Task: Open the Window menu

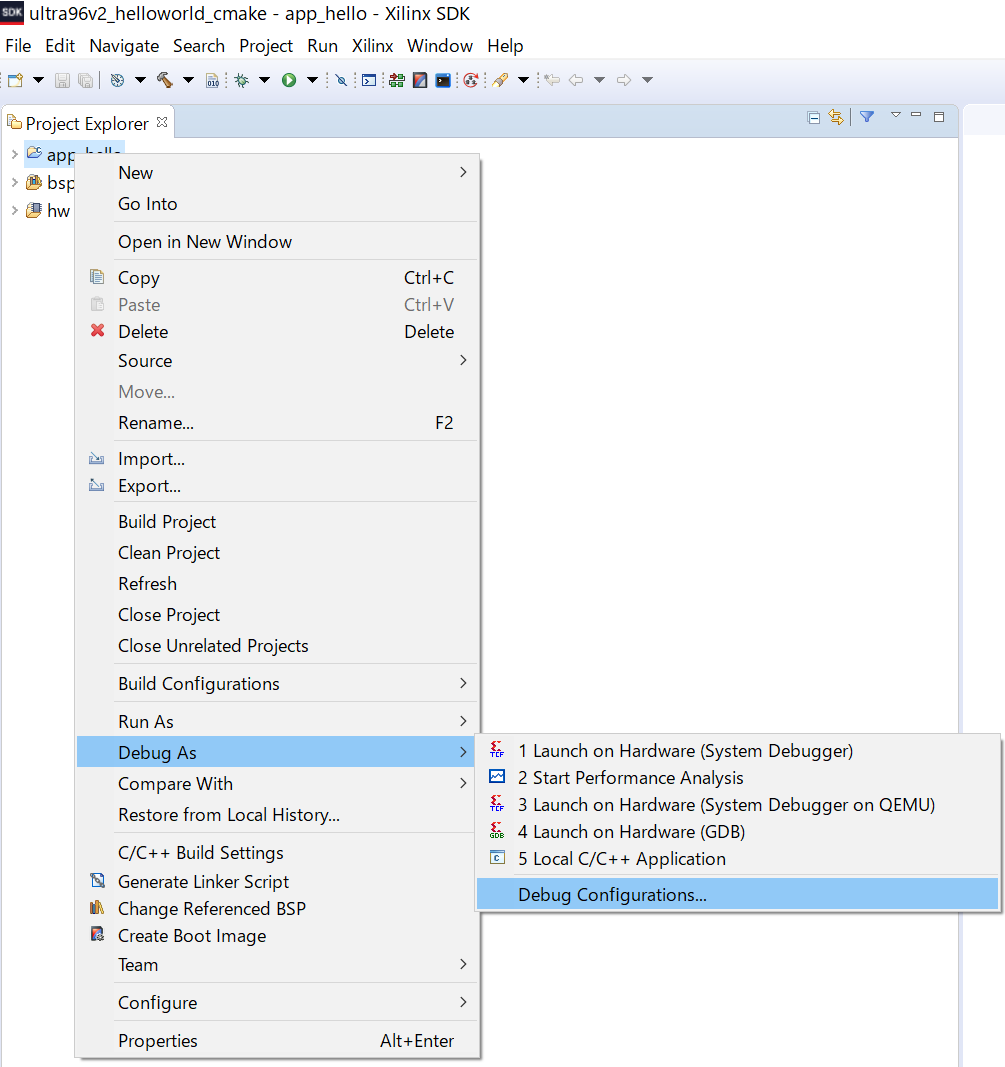Action: 440,46
